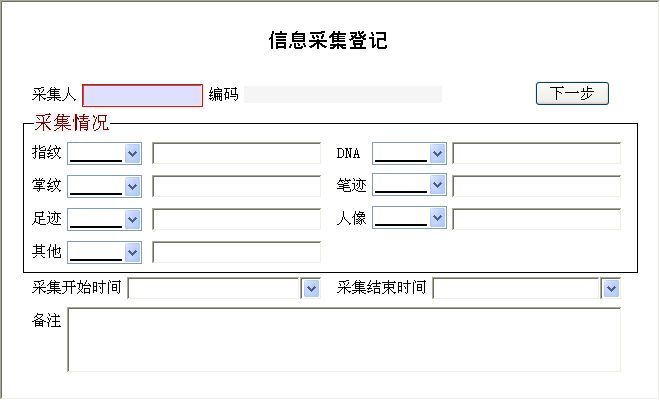Focus the 采集结束时间 input box
The image size is (660, 400).
516,288
